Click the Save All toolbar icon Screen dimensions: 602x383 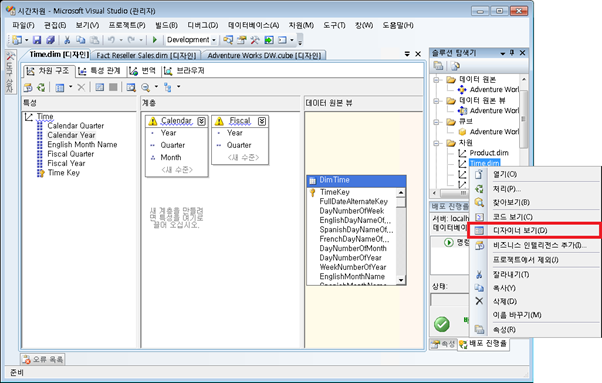coord(50,40)
